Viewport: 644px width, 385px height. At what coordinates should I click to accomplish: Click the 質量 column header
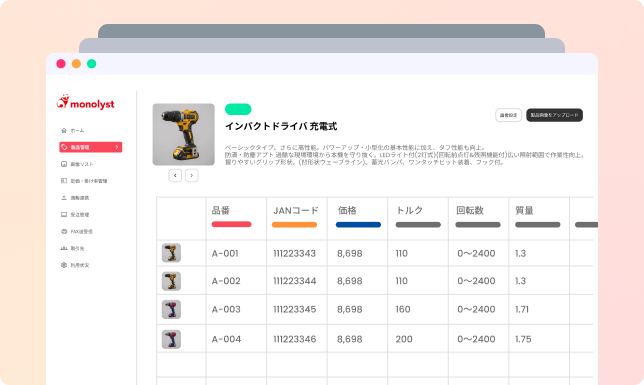point(524,210)
